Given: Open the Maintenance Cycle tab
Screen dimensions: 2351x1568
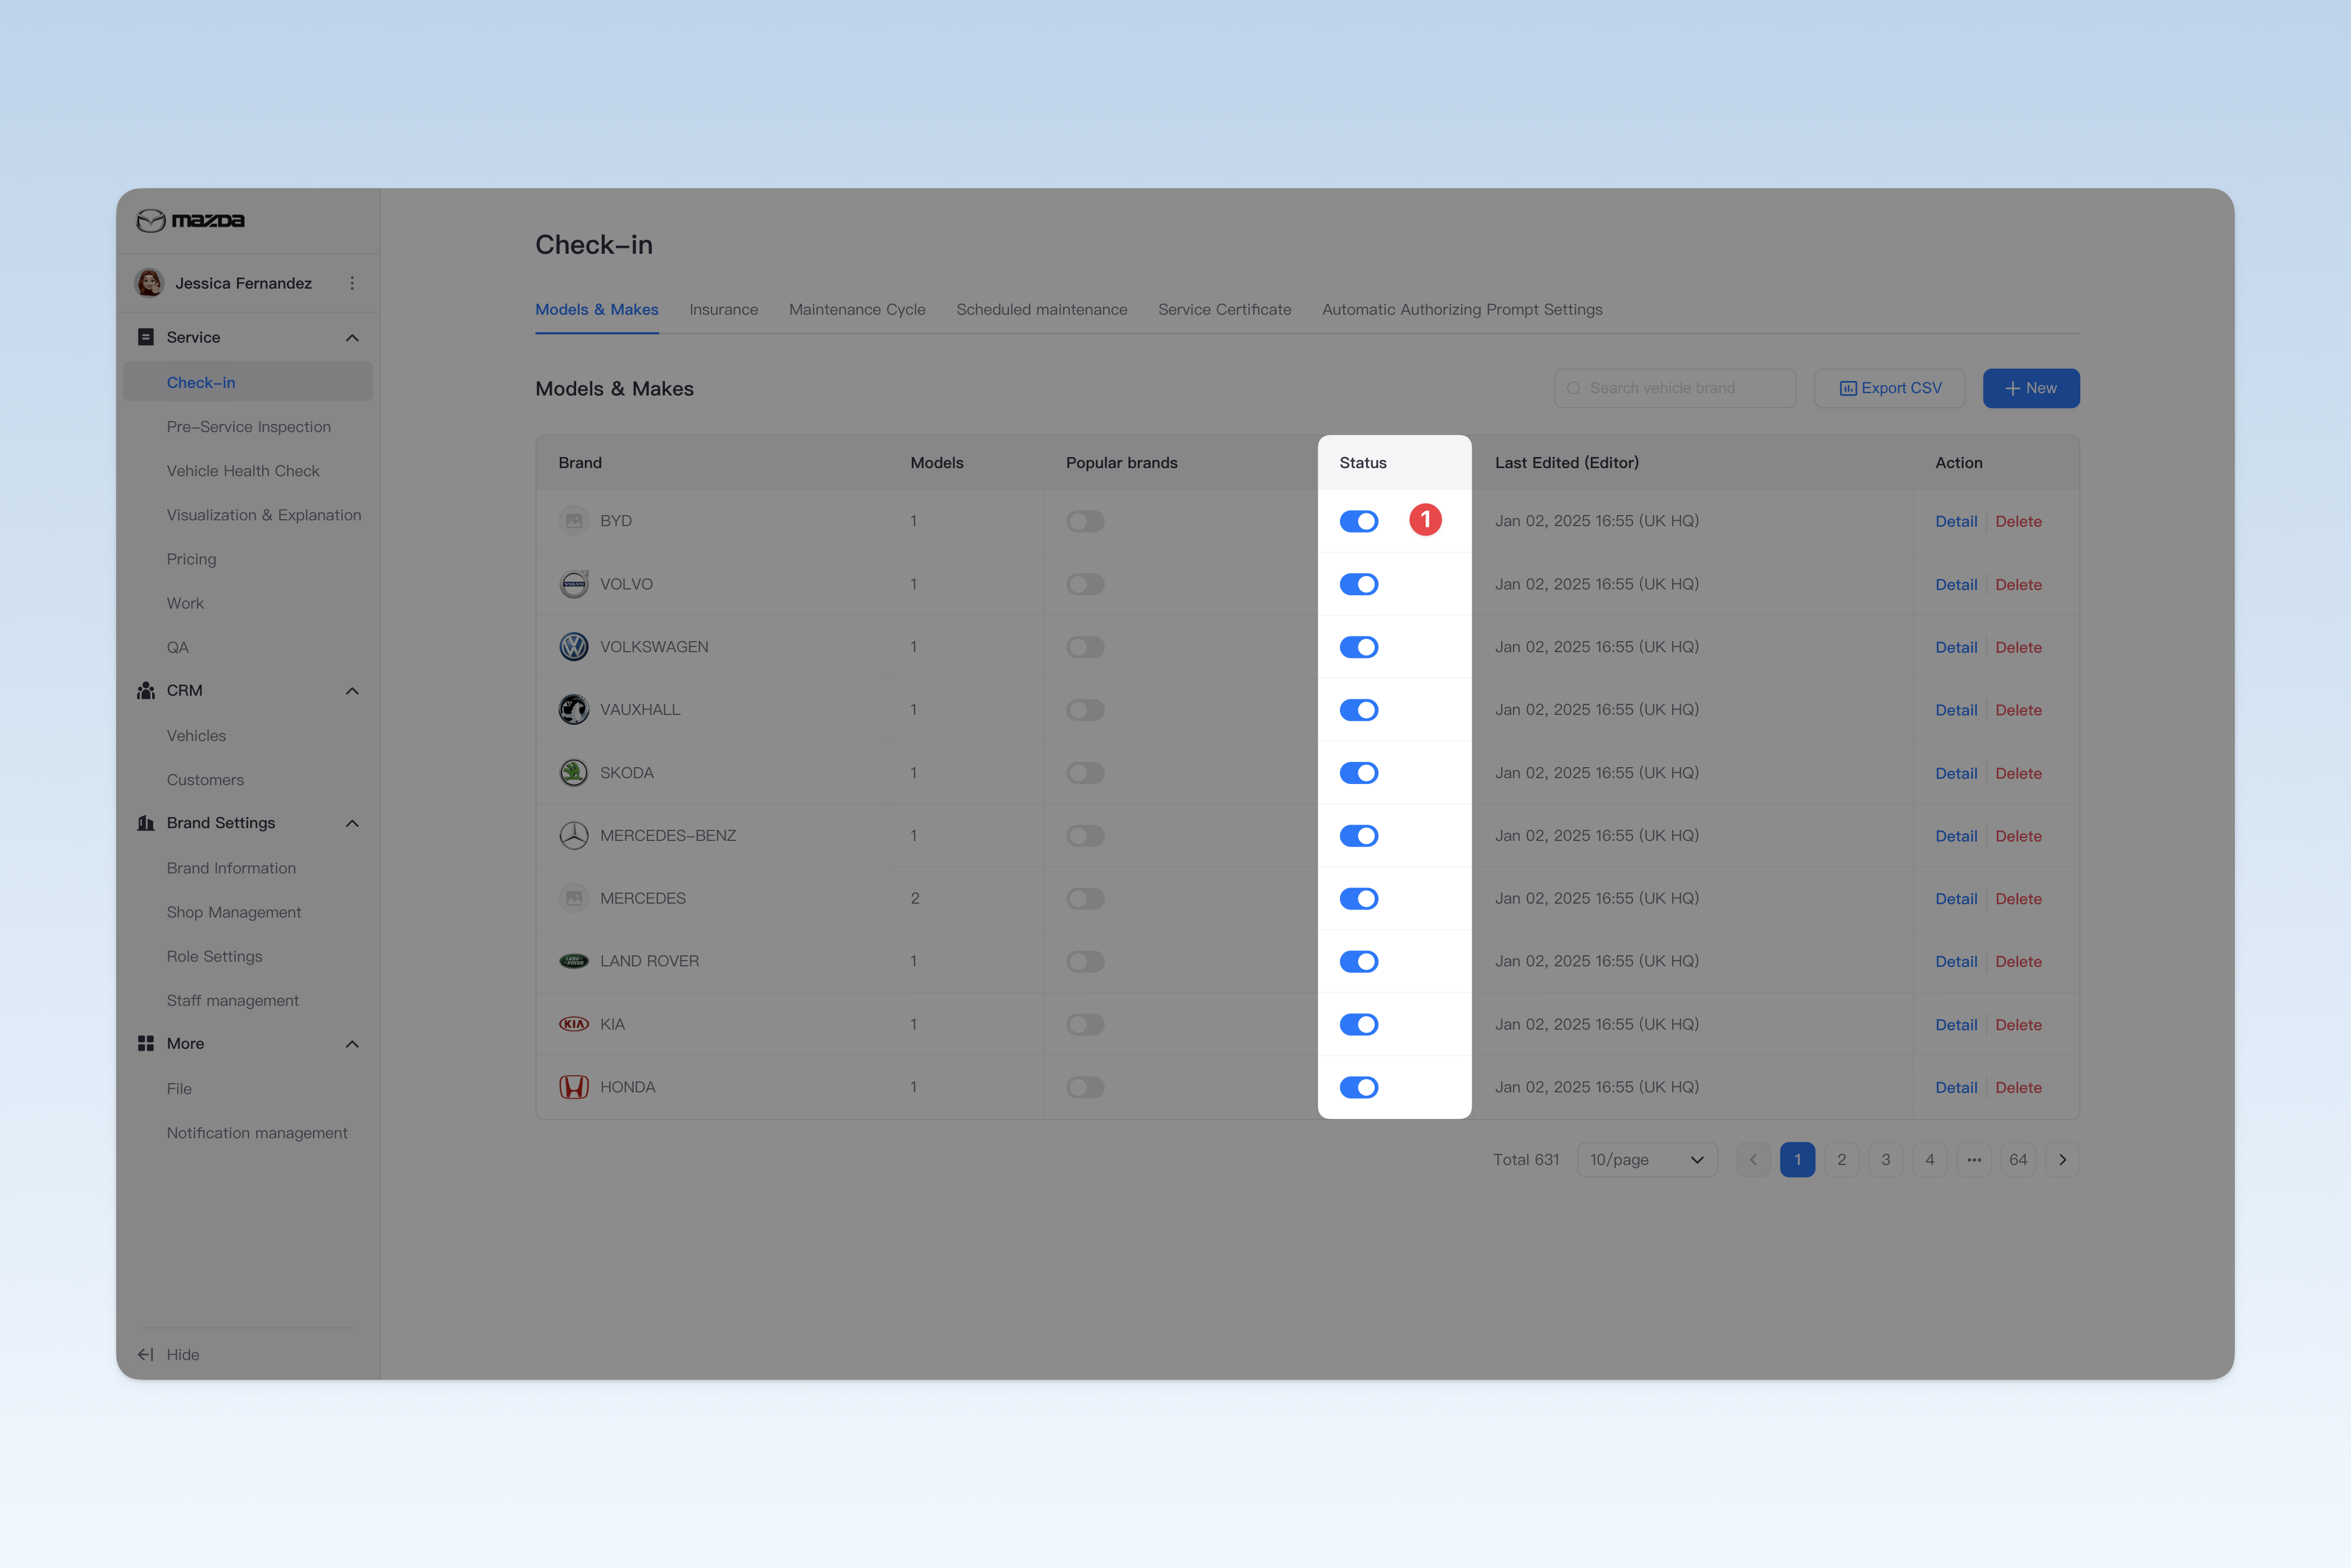Looking at the screenshot, I should pos(857,310).
